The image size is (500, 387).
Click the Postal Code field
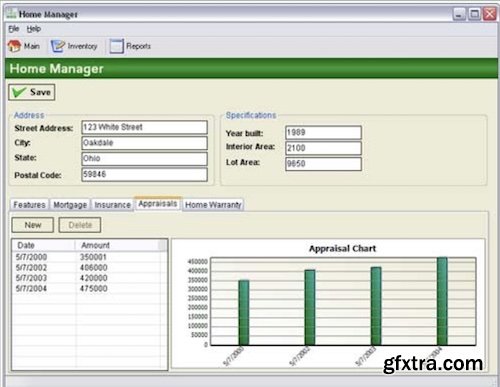pyautogui.click(x=144, y=175)
